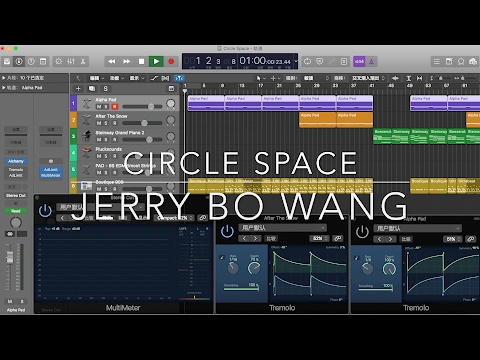Open LCD display mode dropdown arrow
This screenshot has height=360, width=480.
click(296, 61)
